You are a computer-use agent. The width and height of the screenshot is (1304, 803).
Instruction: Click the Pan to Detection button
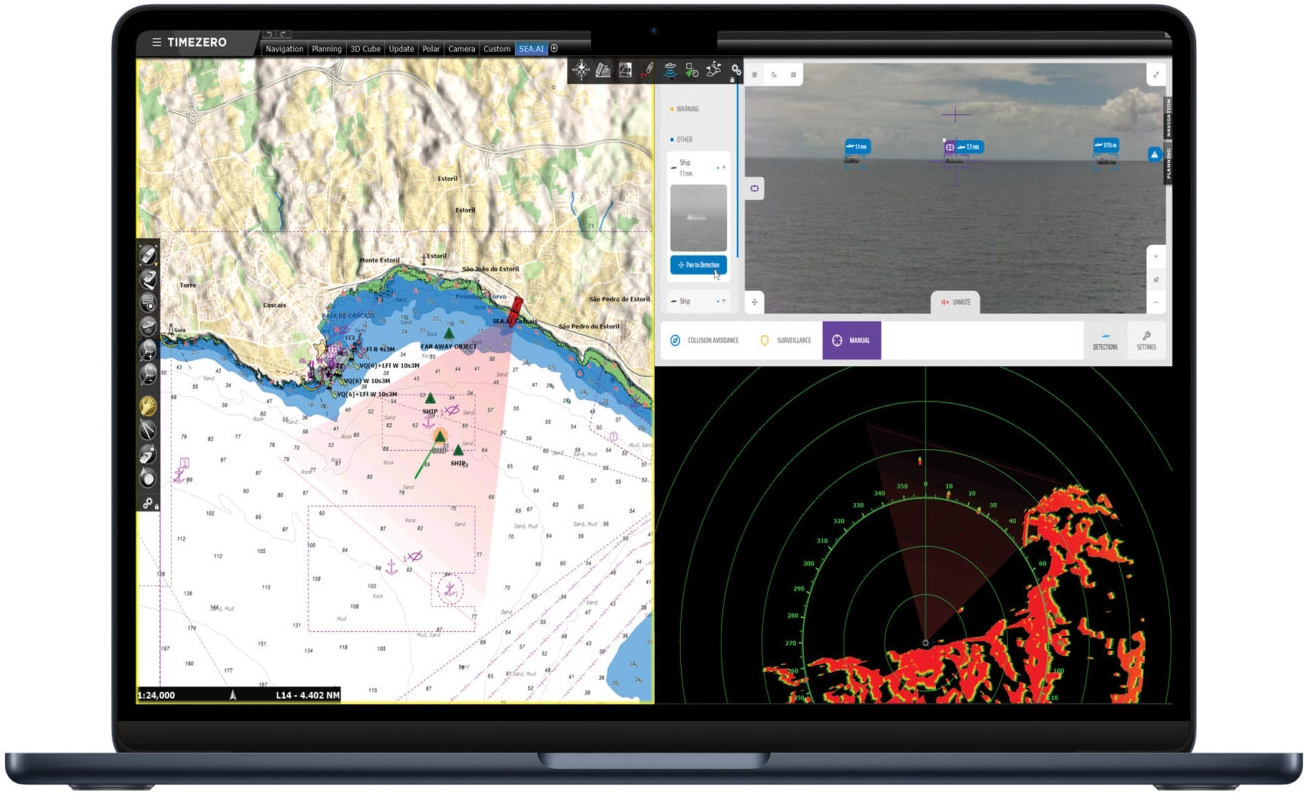(x=699, y=265)
